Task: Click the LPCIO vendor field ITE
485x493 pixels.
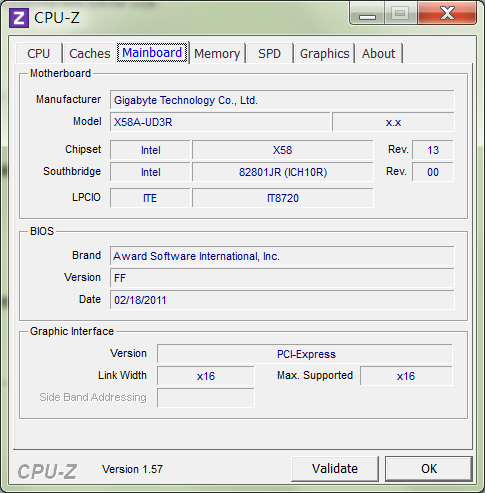Action: point(150,198)
